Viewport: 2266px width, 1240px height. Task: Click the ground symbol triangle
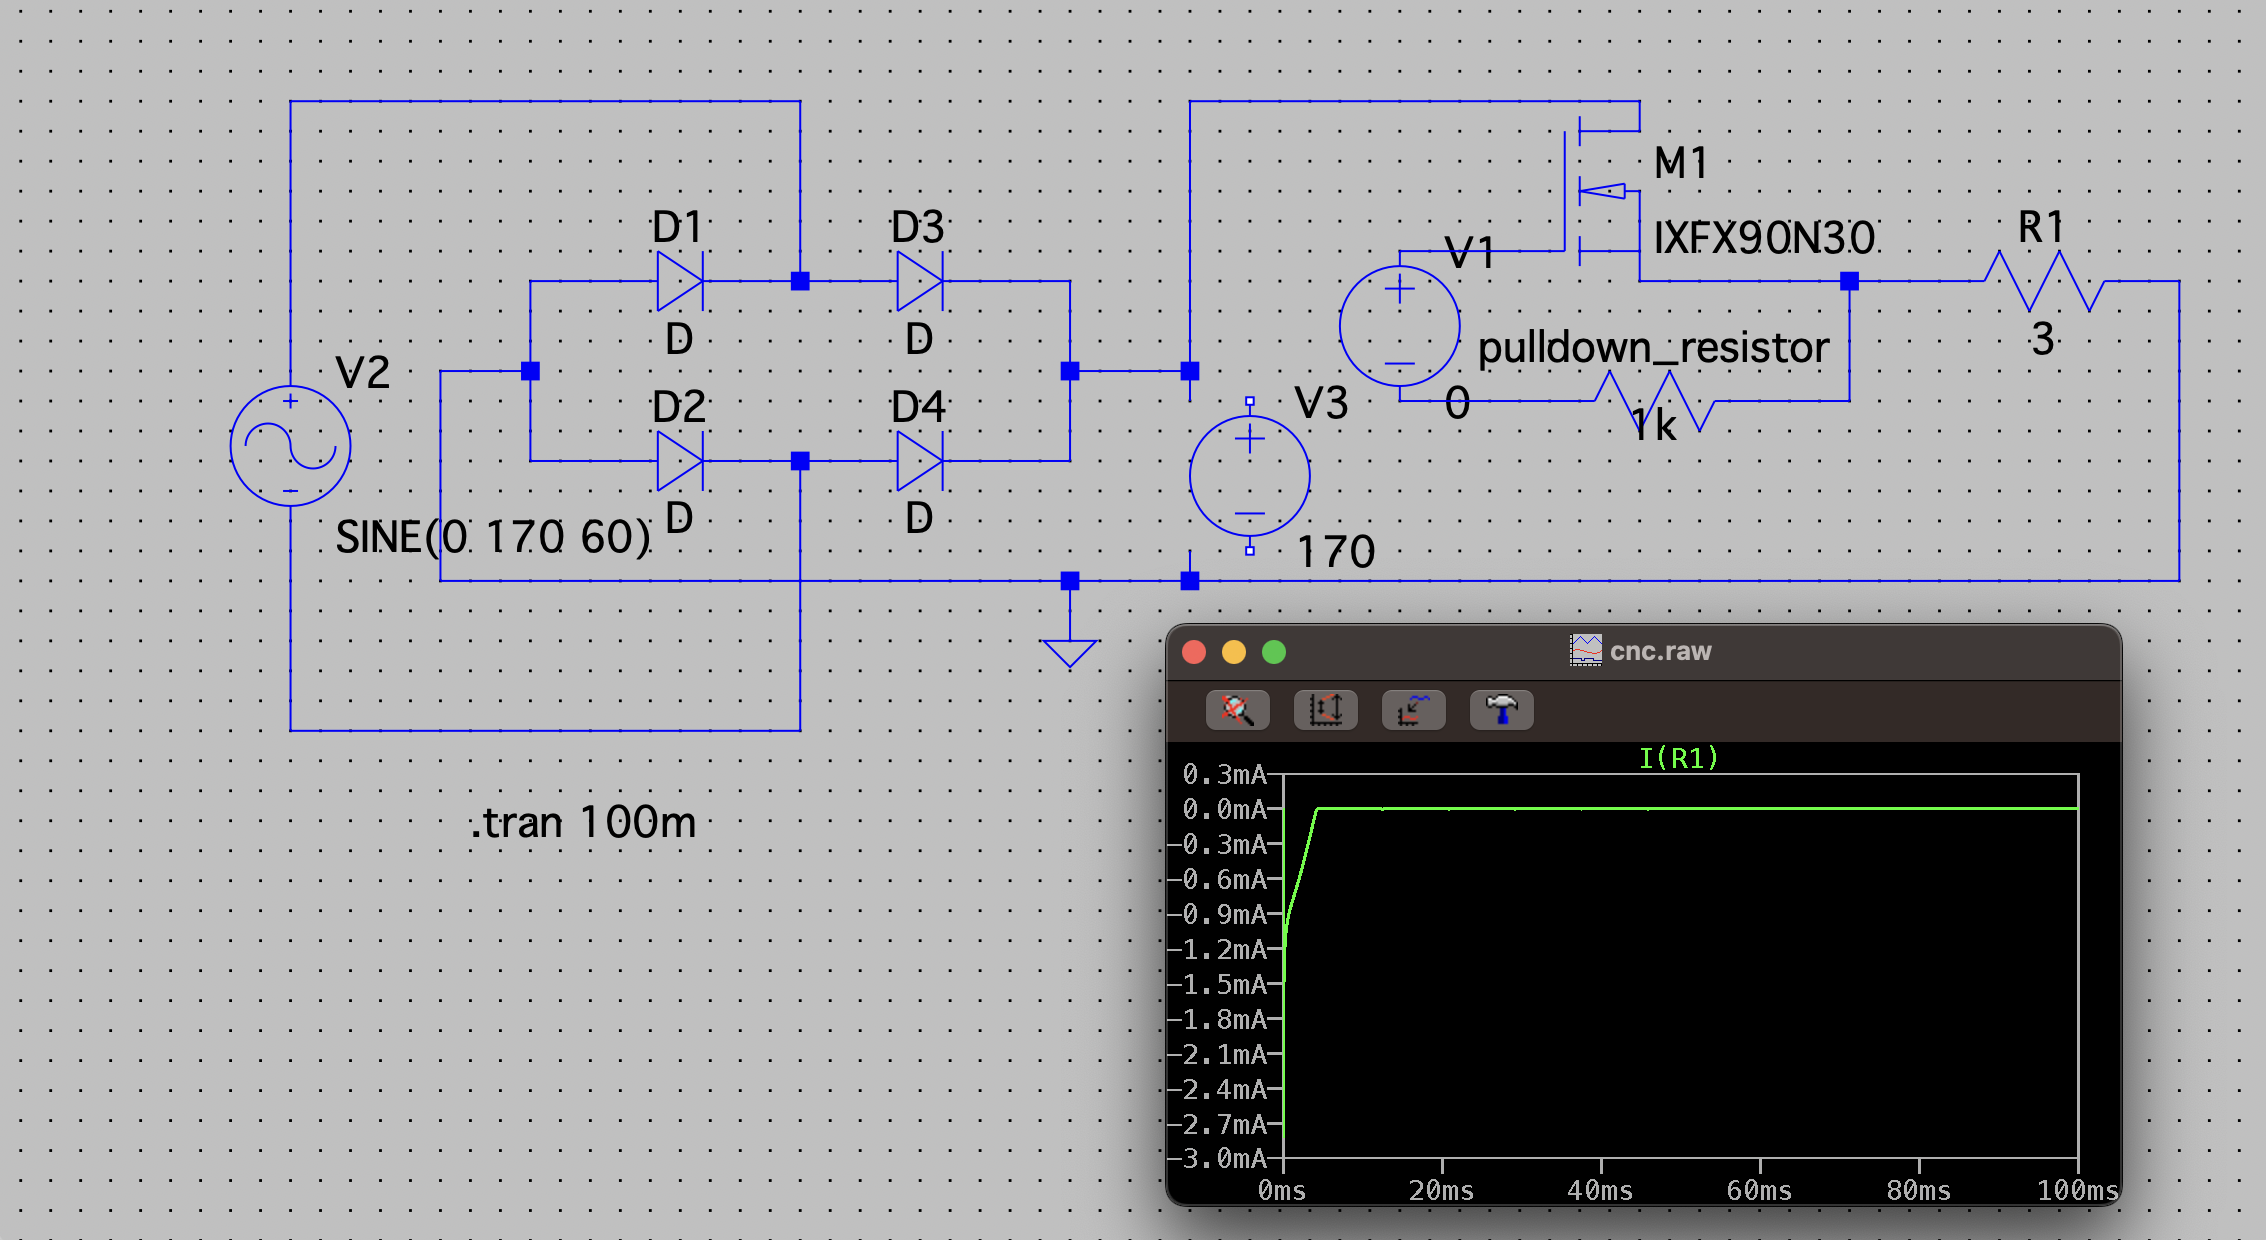(1070, 653)
